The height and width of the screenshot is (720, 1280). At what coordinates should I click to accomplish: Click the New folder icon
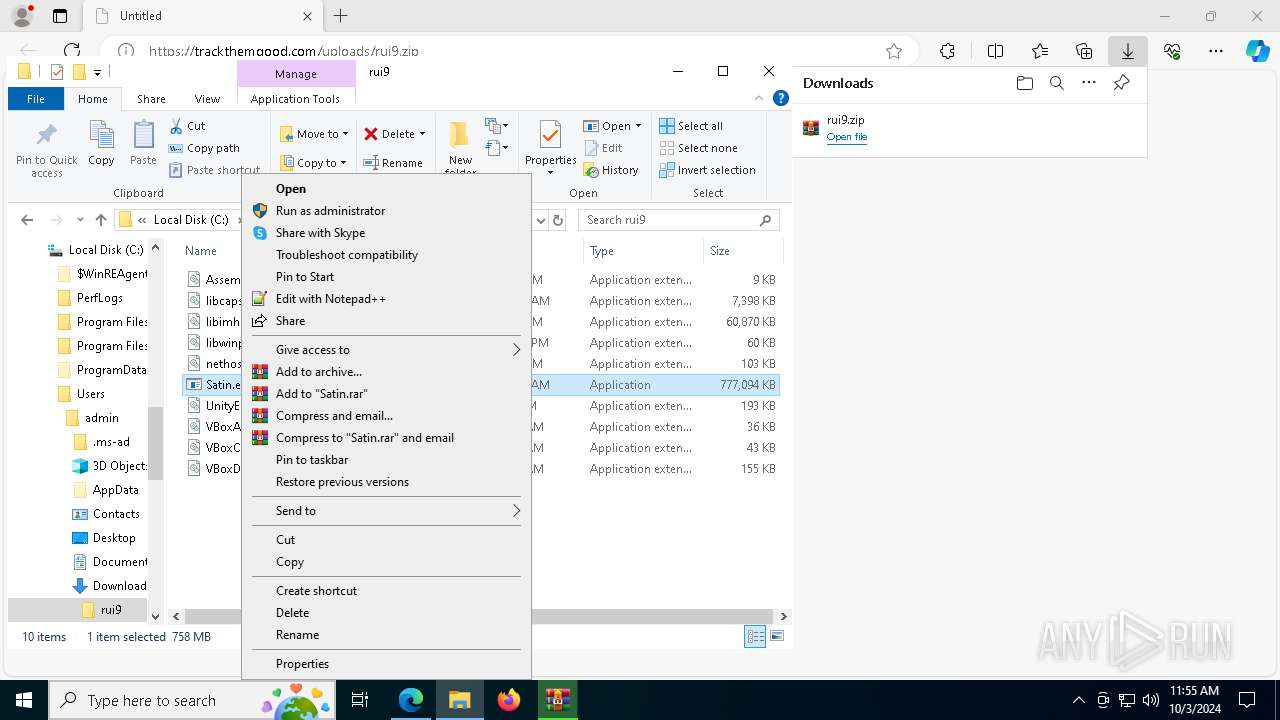point(459,135)
